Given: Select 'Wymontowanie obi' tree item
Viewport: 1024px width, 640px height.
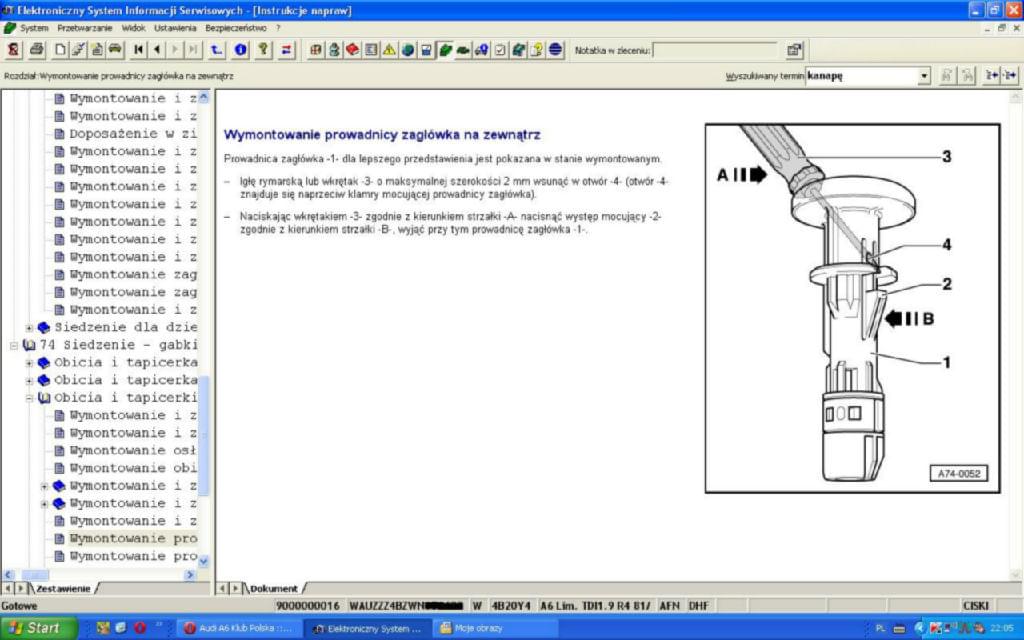Looking at the screenshot, I should [x=133, y=468].
